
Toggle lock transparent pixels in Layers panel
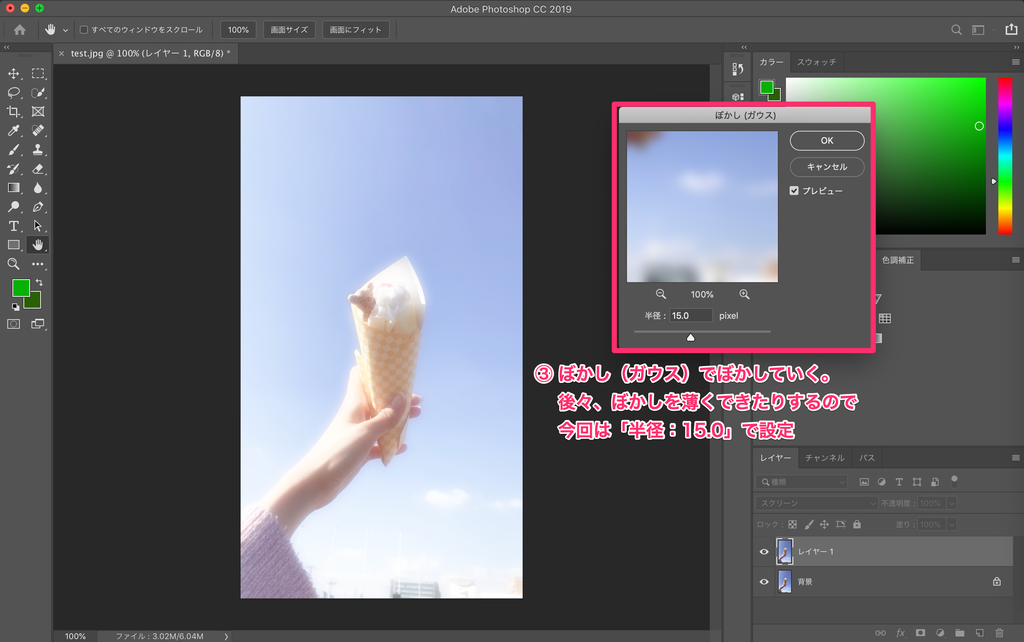point(792,524)
